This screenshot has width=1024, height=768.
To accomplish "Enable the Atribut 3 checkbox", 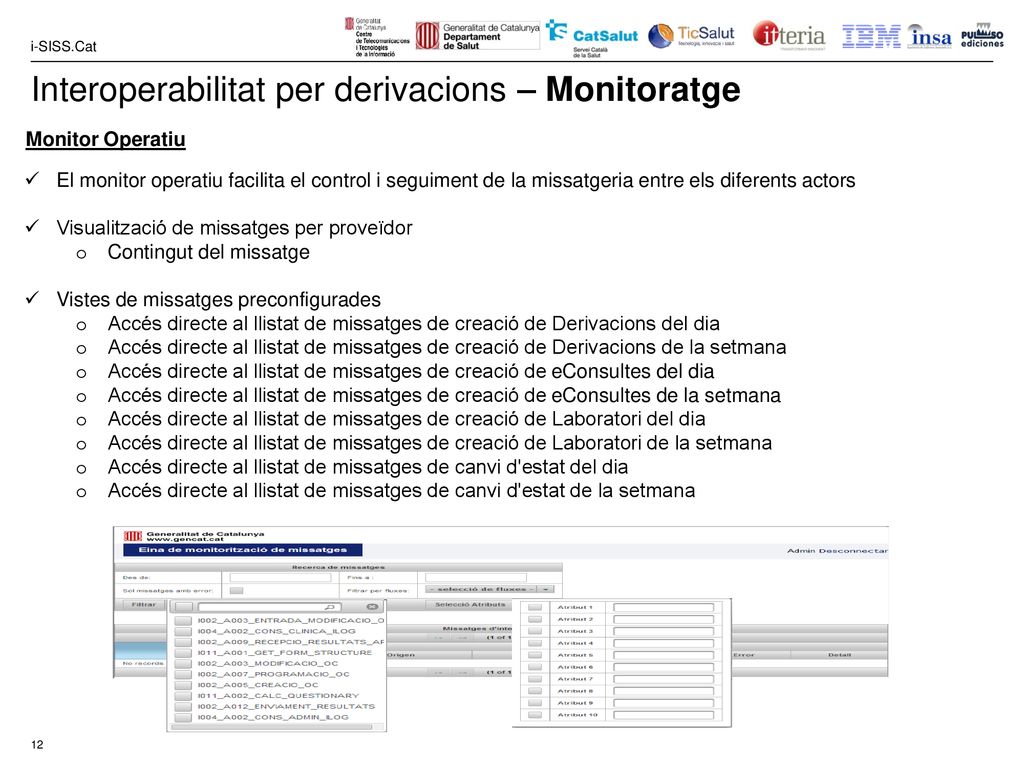I will coord(535,631).
